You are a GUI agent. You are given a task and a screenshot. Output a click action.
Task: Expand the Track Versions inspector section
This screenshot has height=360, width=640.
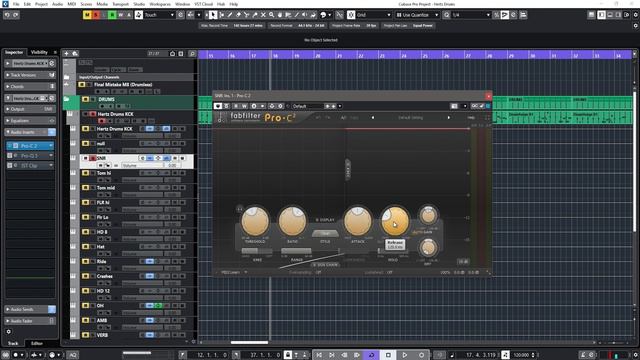tap(29, 75)
